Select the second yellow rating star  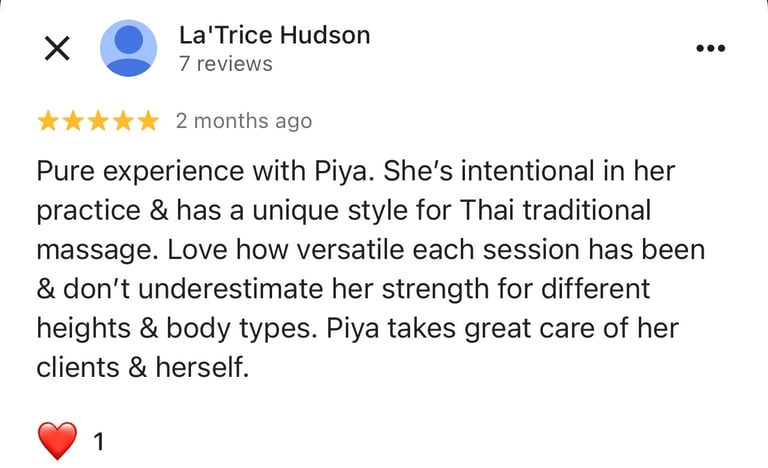pyautogui.click(x=73, y=121)
